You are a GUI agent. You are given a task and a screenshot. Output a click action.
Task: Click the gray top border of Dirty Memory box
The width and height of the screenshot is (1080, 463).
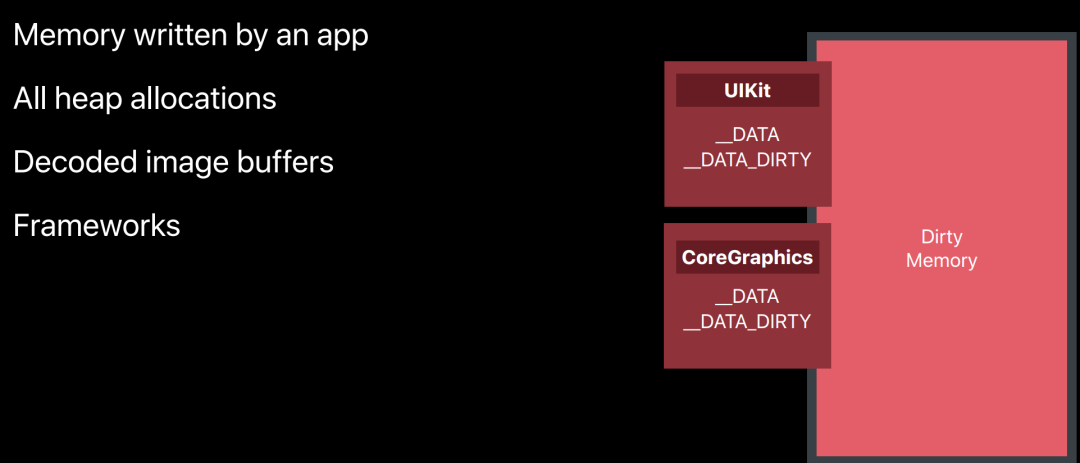click(941, 36)
